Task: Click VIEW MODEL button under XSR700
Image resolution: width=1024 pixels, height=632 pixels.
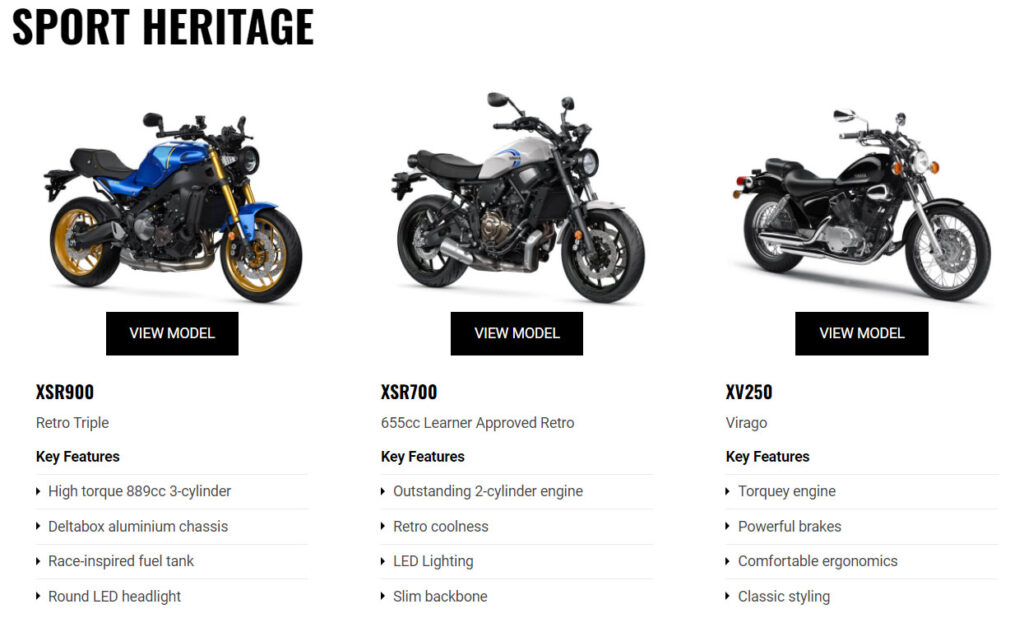Action: click(517, 334)
